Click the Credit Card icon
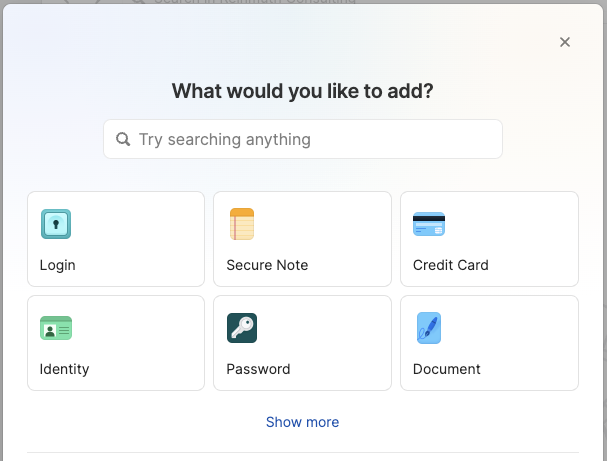Screen dimensions: 607x461 429,224
